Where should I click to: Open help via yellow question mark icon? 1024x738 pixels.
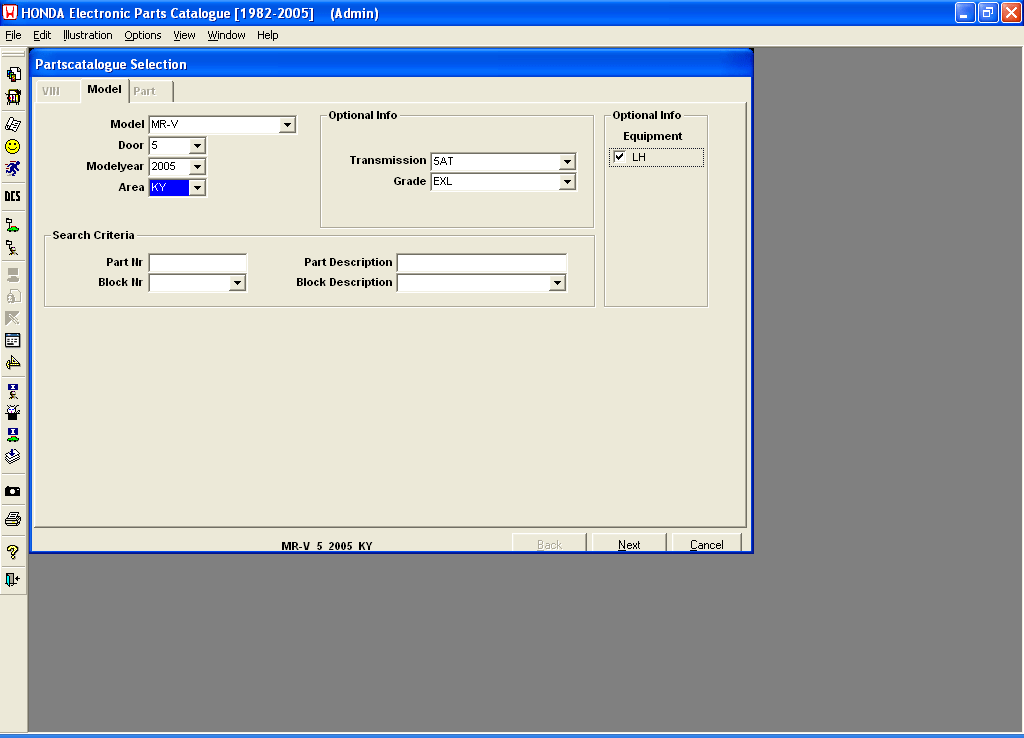13,552
